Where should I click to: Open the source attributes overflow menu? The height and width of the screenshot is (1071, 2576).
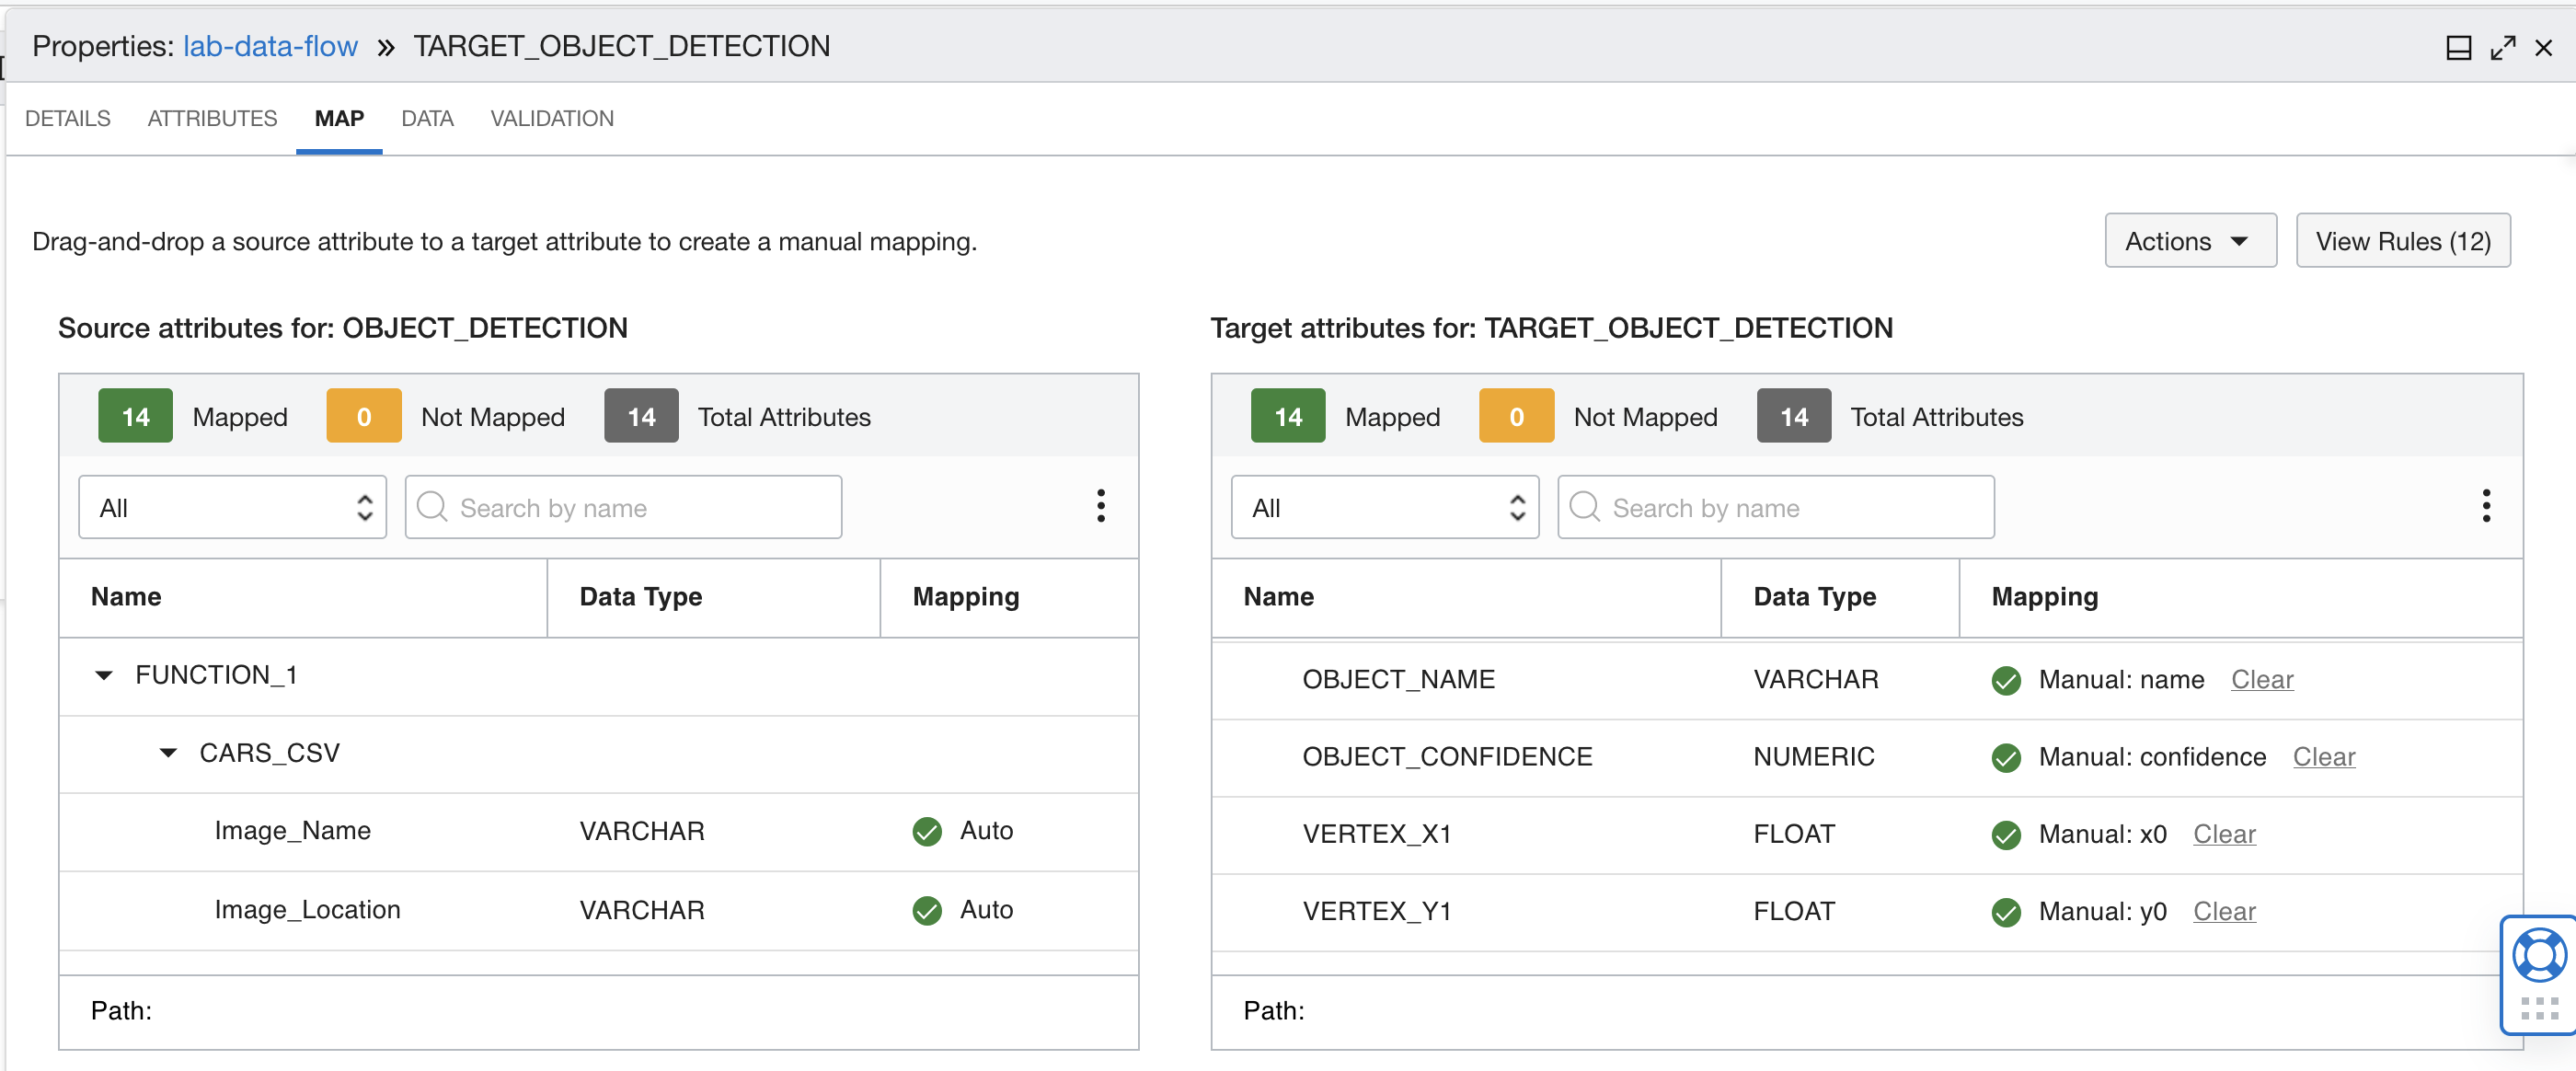[x=1101, y=507]
